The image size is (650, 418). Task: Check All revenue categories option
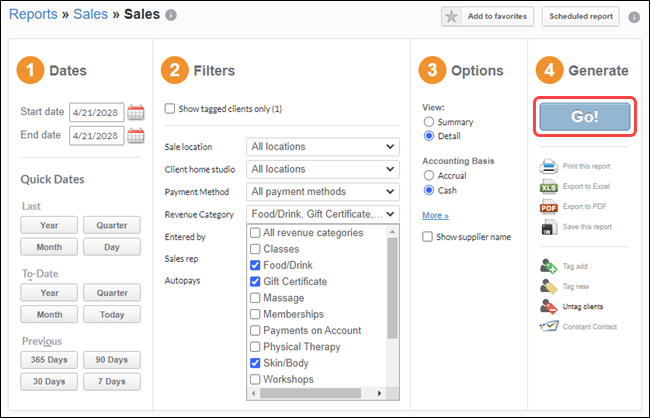point(255,233)
